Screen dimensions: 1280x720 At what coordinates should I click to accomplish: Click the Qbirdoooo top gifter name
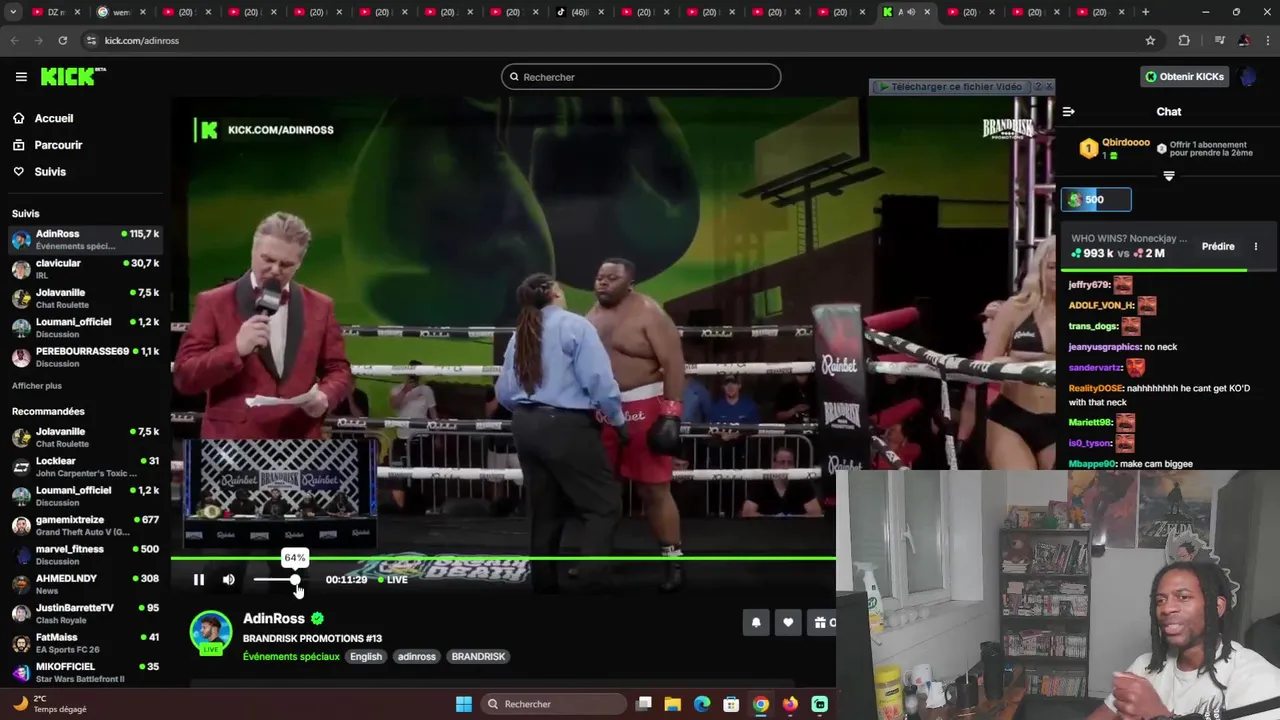1126,143
